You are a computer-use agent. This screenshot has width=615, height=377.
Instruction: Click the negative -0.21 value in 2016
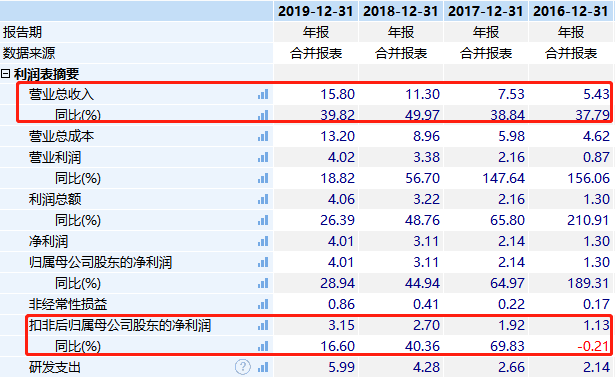point(593,346)
